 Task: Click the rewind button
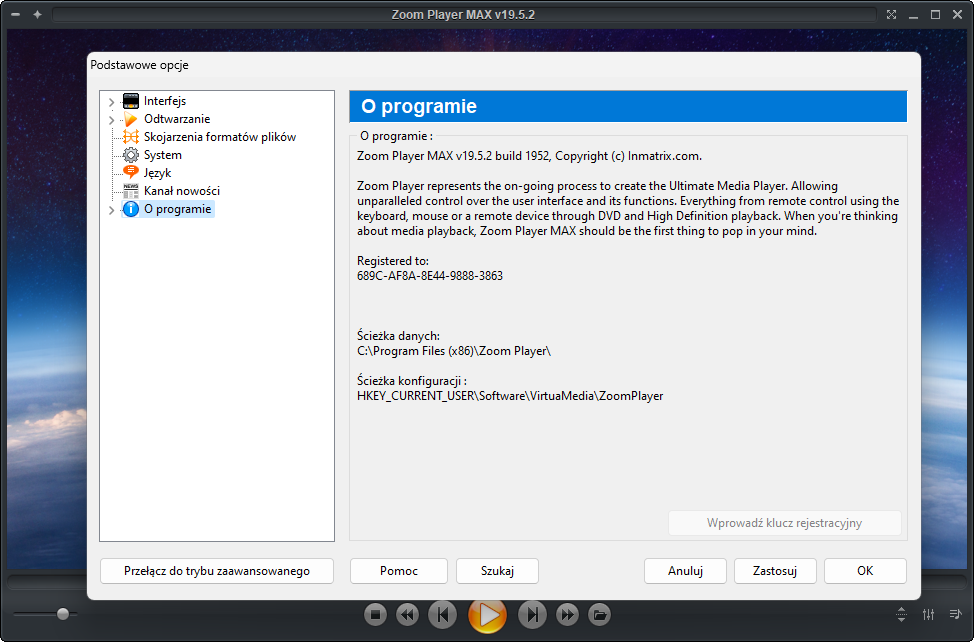(407, 615)
